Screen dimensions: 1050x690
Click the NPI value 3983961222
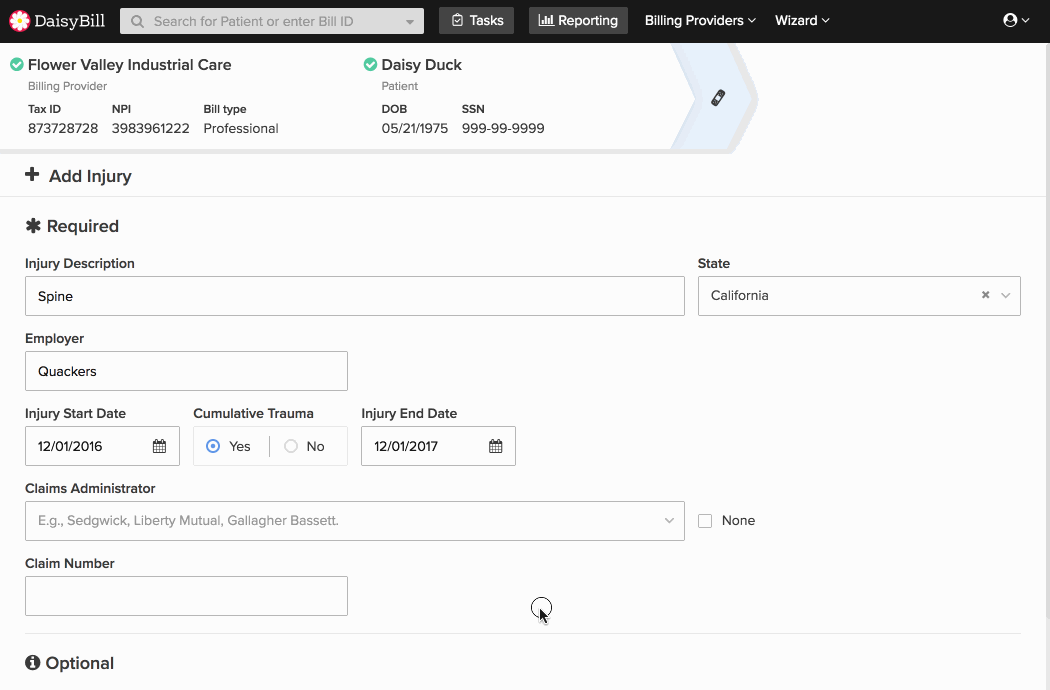(151, 129)
